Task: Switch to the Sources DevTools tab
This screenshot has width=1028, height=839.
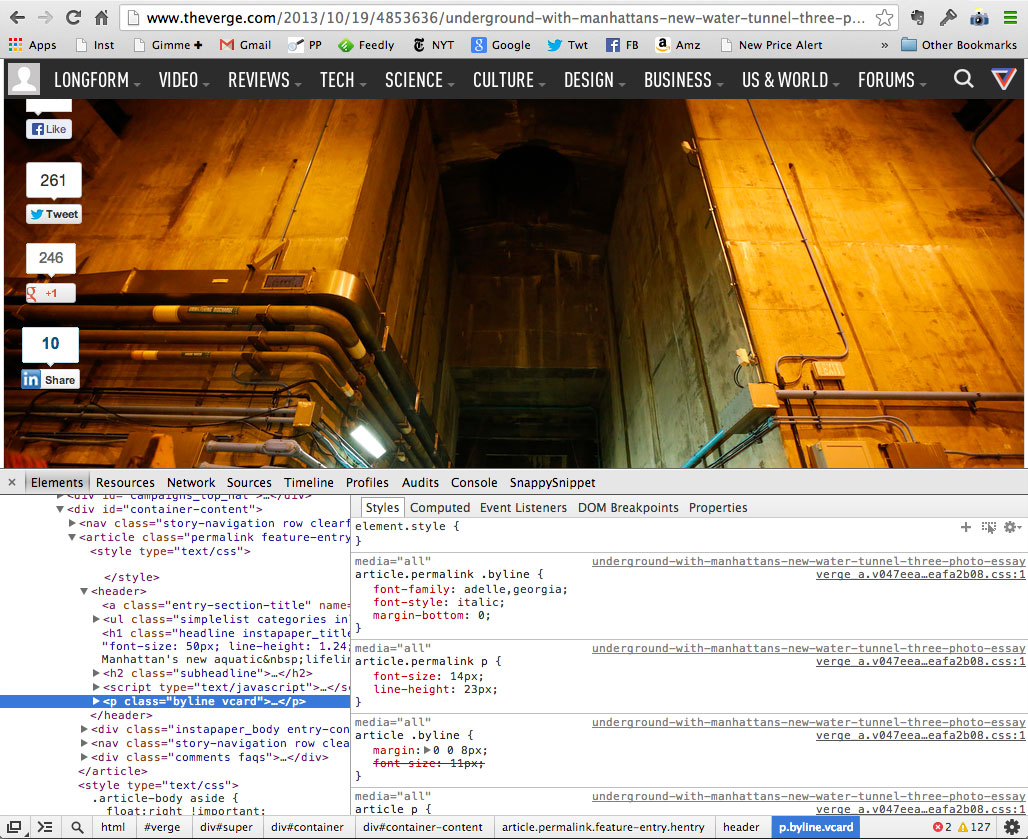Action: click(x=249, y=482)
